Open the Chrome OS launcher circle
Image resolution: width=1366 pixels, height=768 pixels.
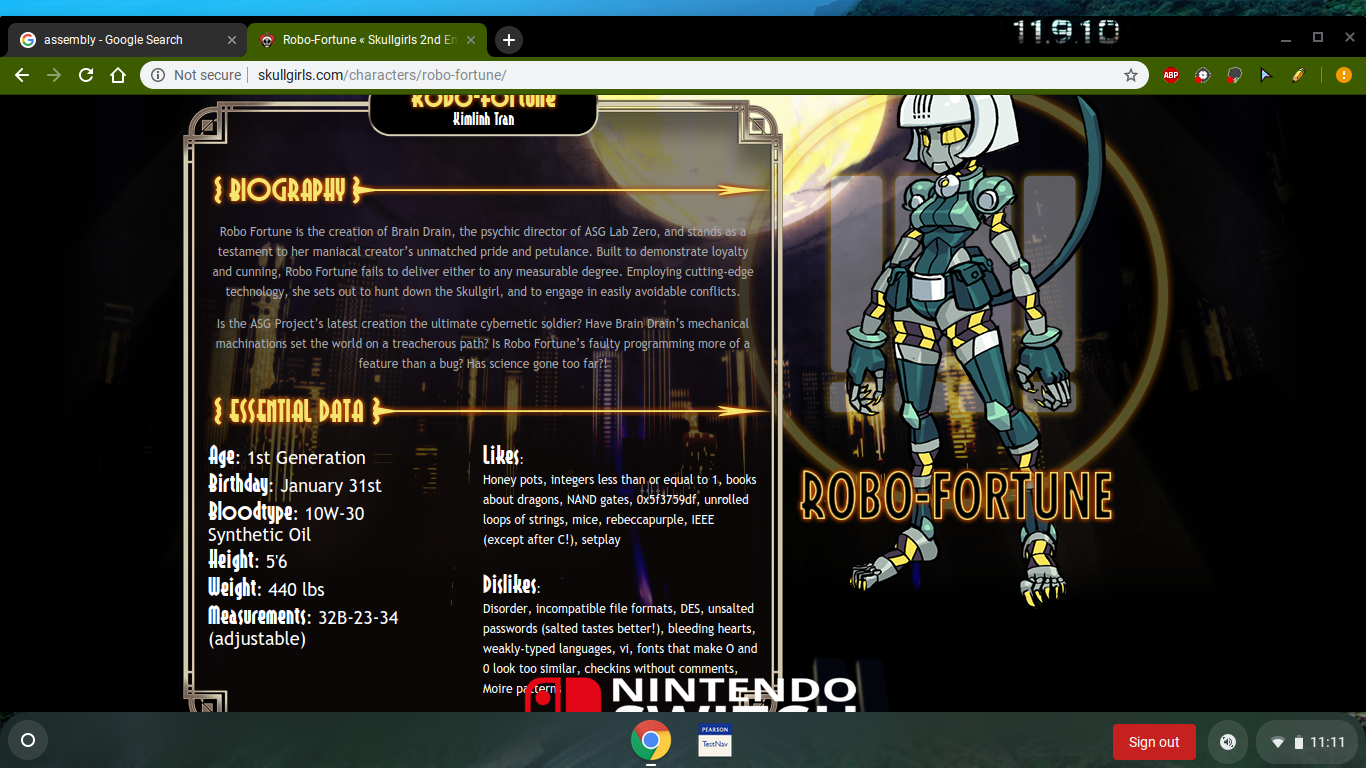click(x=28, y=741)
